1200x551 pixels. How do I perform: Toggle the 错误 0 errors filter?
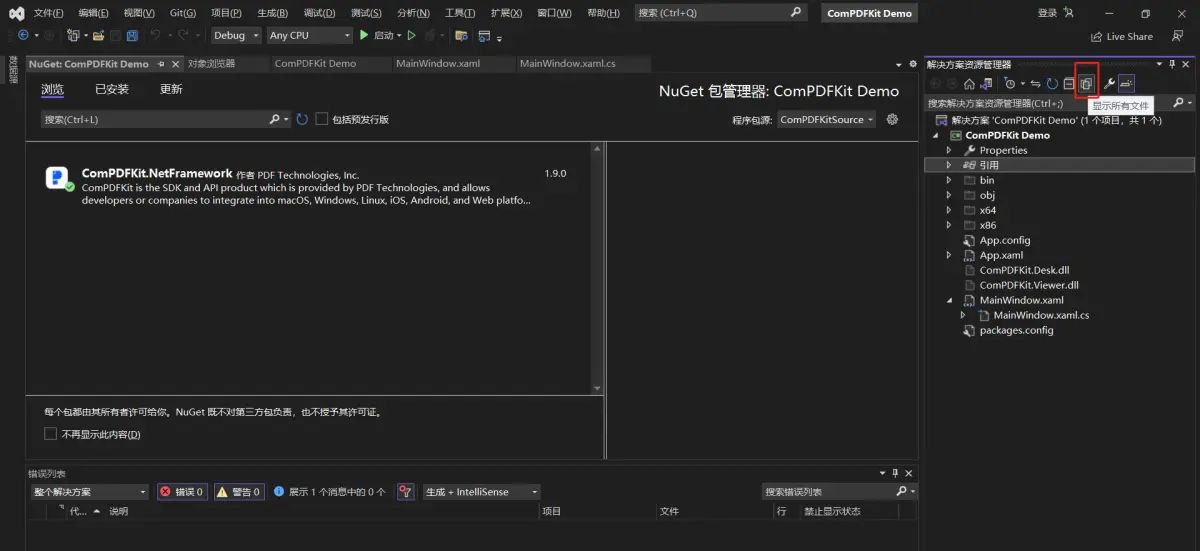(182, 492)
